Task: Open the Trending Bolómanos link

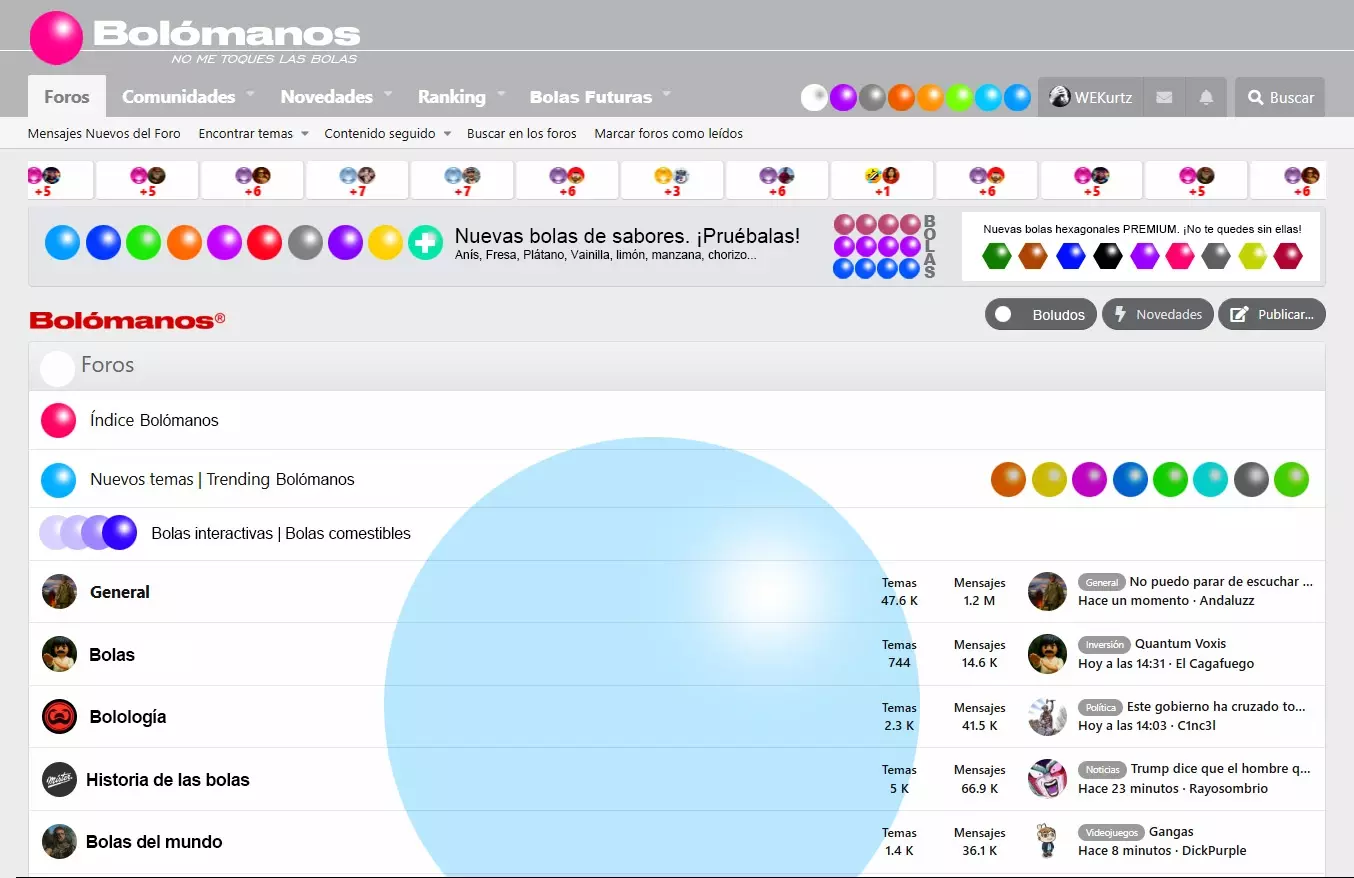Action: pos(281,479)
